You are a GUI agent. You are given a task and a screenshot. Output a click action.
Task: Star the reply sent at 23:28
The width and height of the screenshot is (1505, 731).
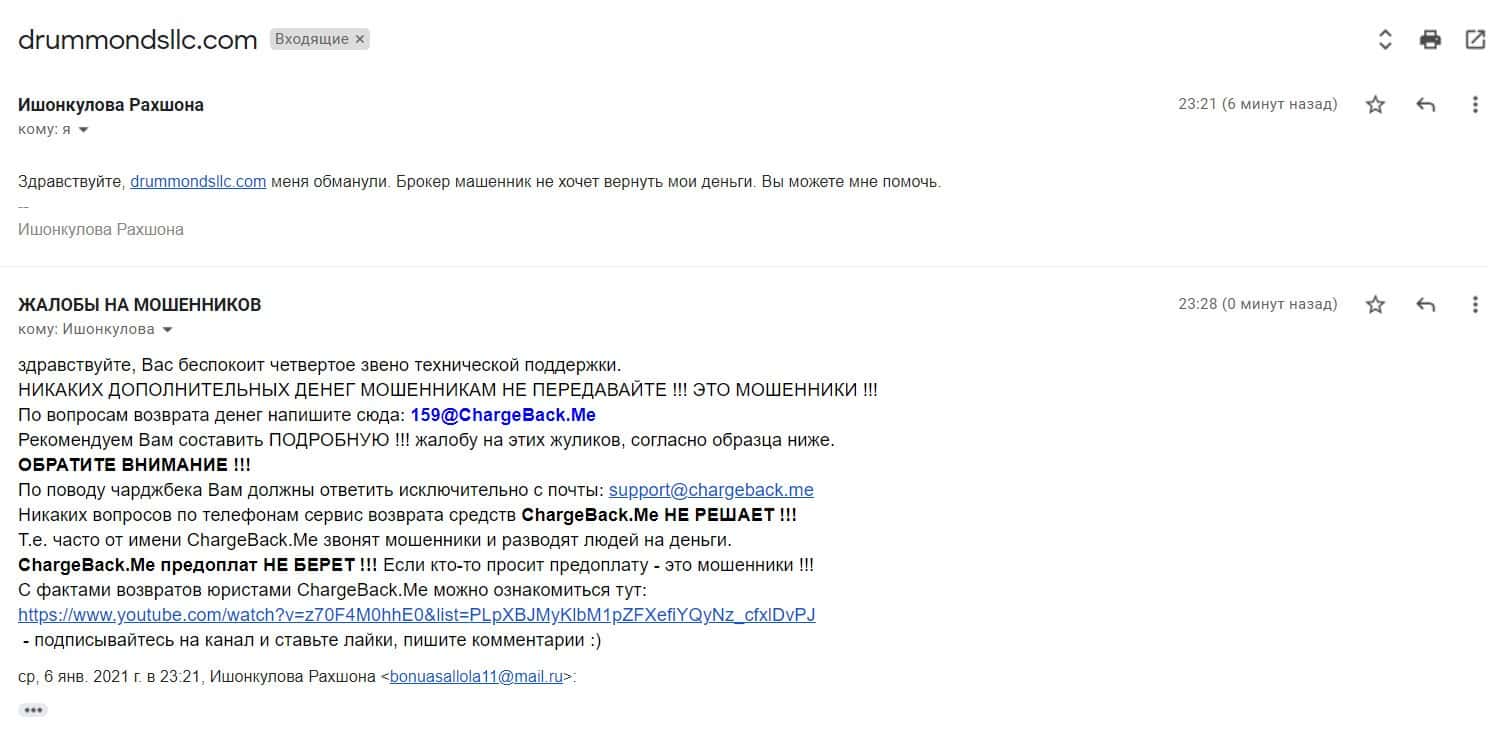click(1375, 305)
